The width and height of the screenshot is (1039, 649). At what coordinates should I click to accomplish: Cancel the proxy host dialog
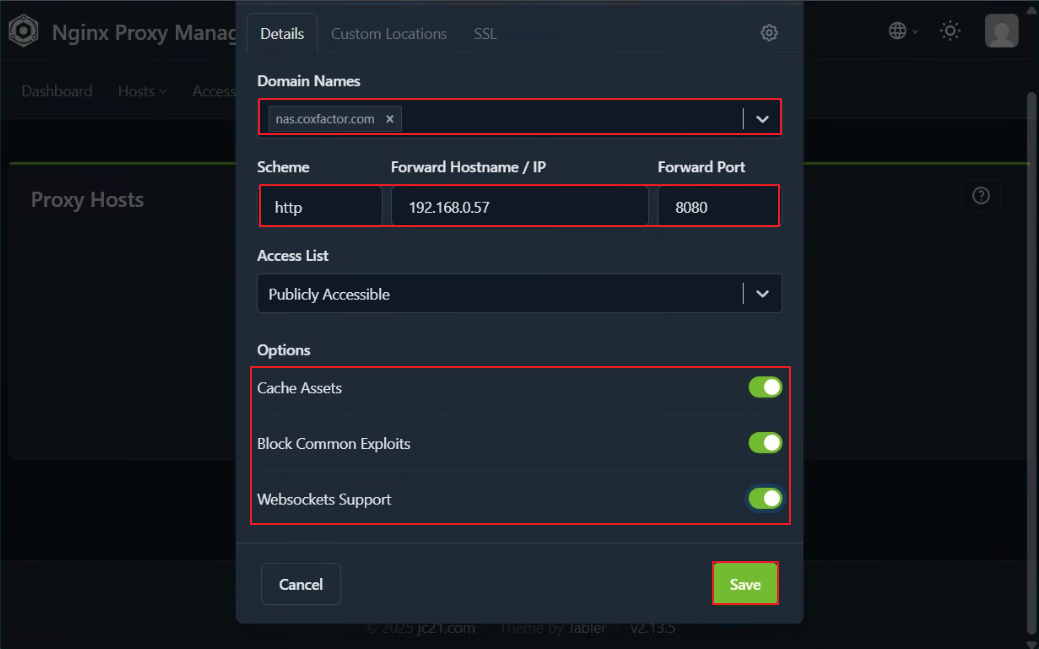(301, 584)
